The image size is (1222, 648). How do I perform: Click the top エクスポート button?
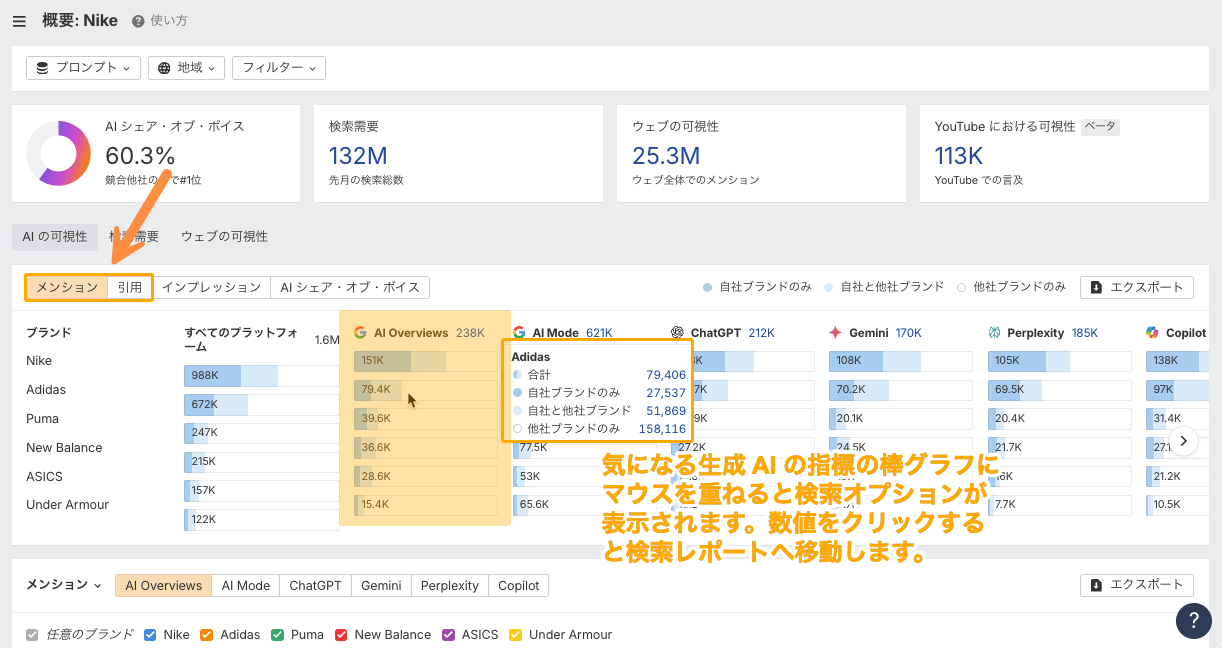pyautogui.click(x=1137, y=288)
